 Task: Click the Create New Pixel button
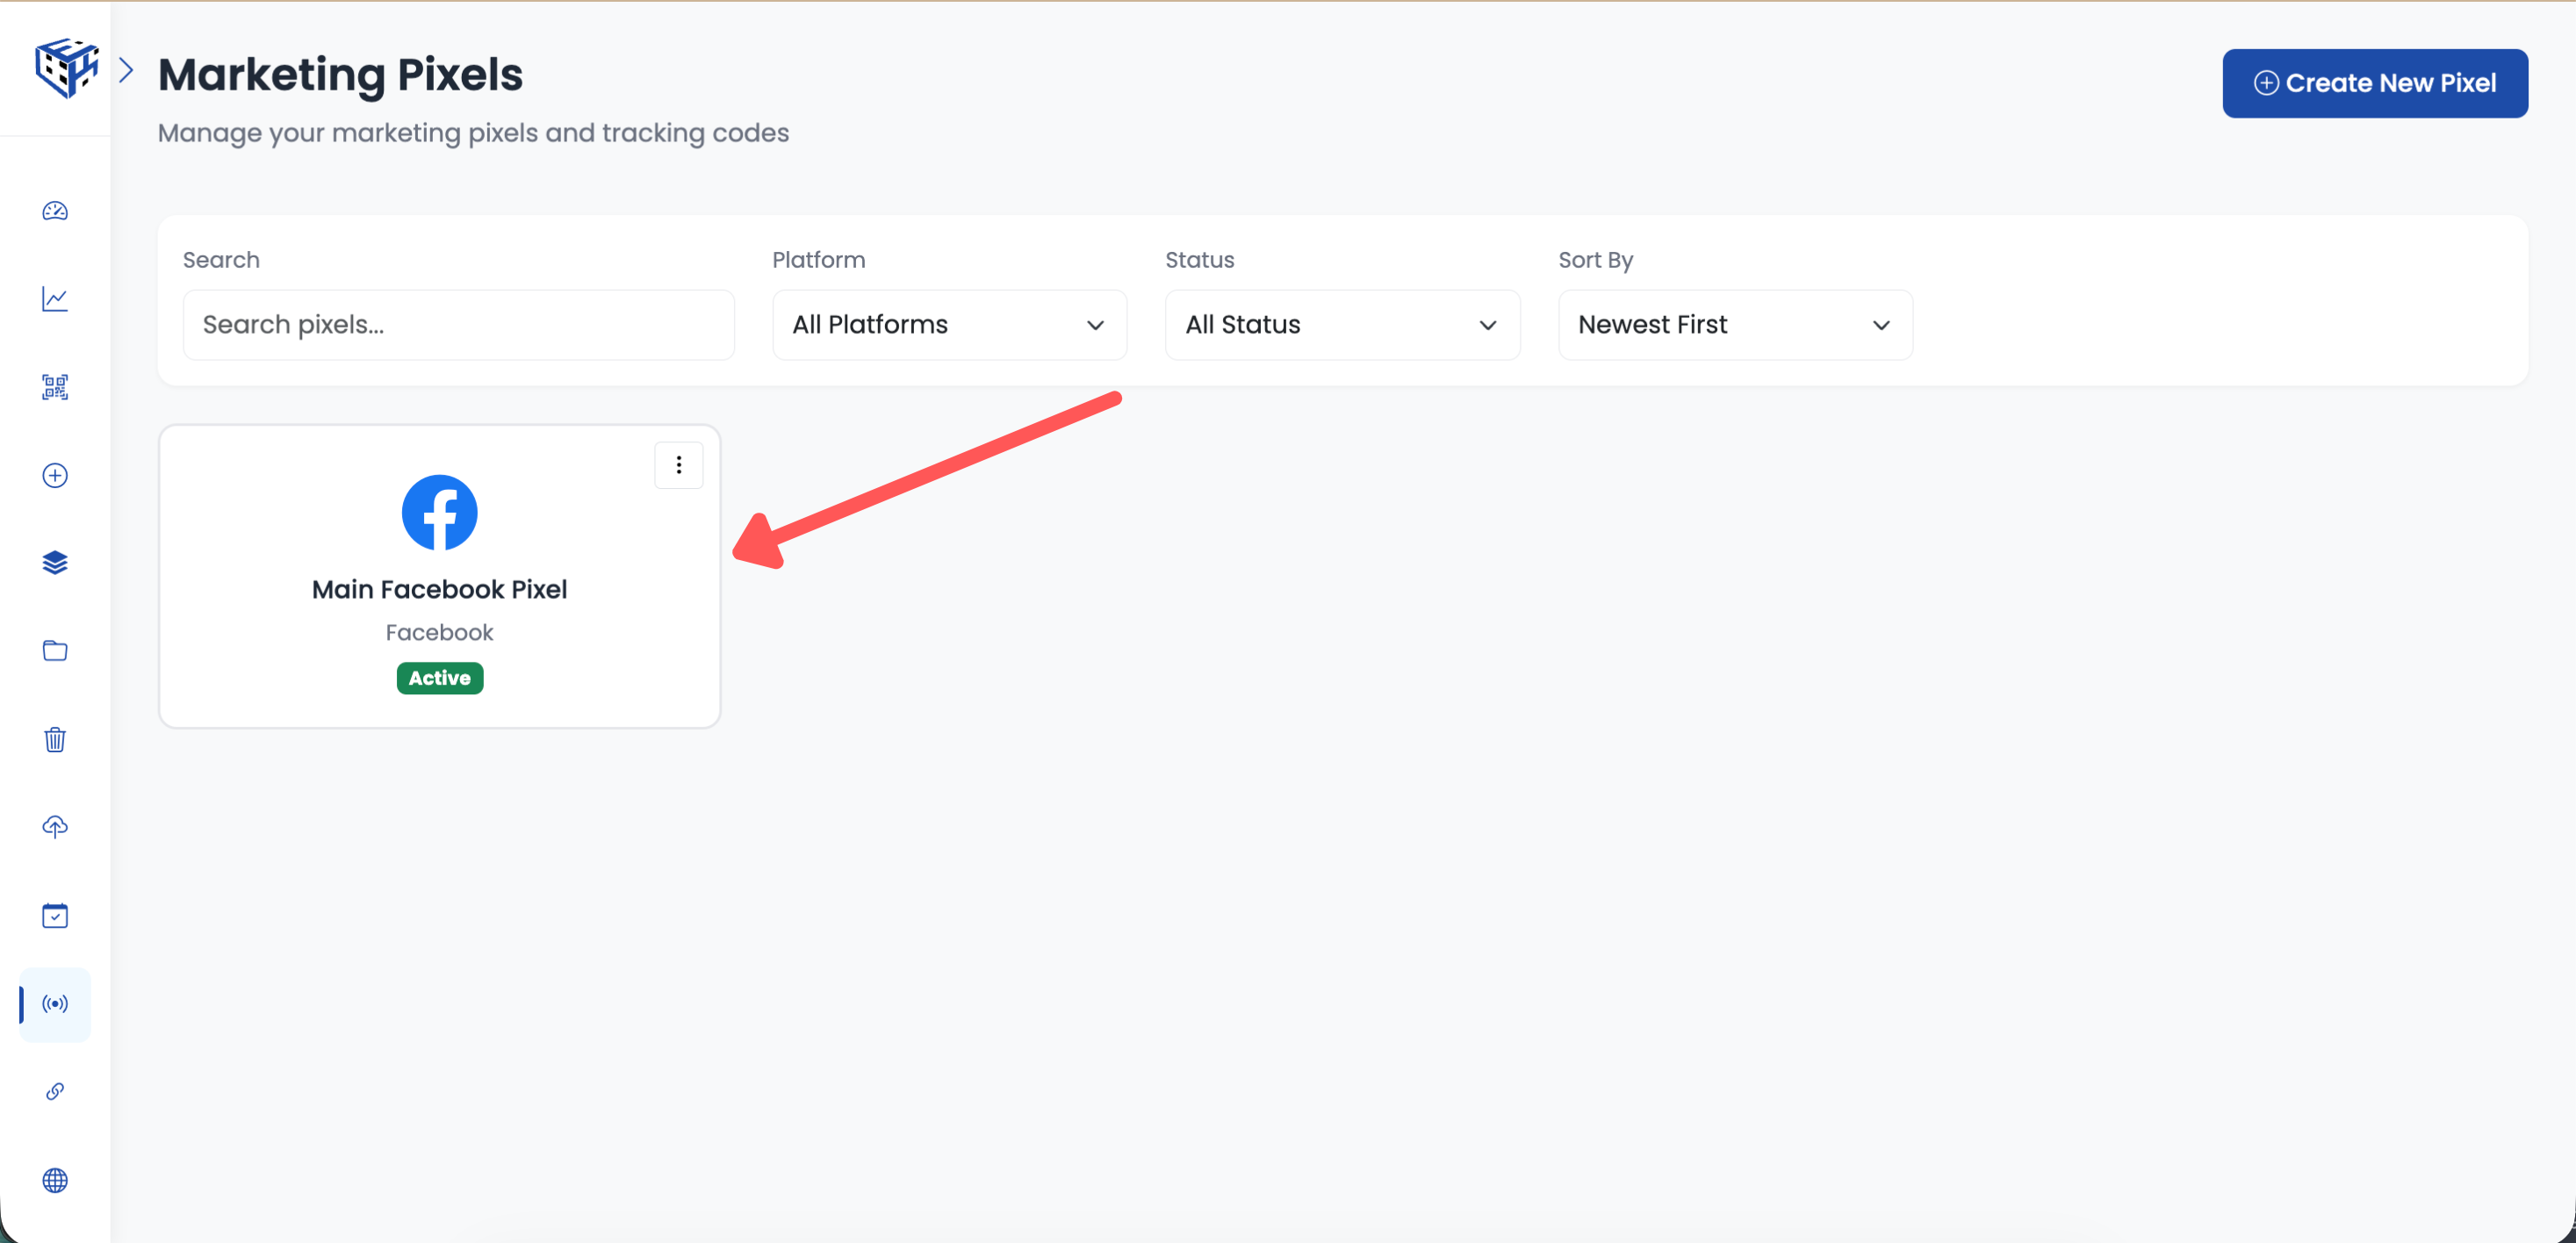click(2374, 83)
